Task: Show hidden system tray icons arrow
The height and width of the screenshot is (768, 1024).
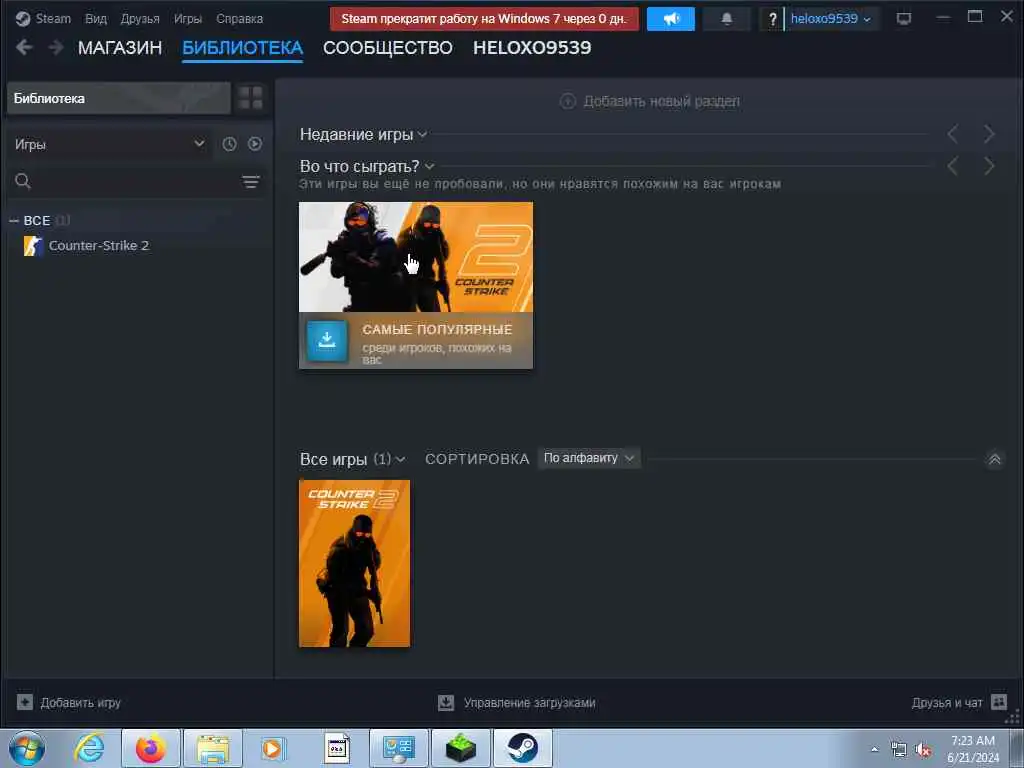Action: 874,749
